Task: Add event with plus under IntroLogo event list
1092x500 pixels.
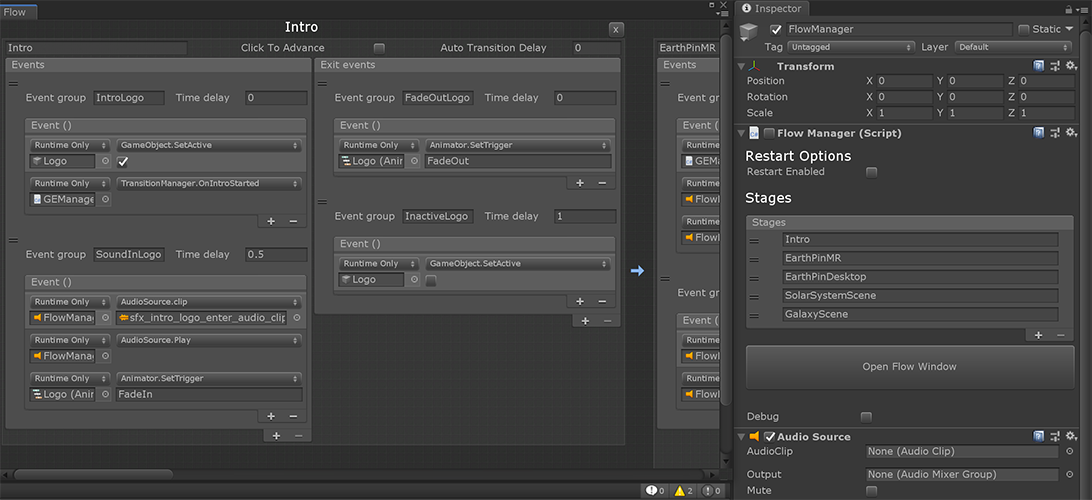Action: tap(271, 221)
